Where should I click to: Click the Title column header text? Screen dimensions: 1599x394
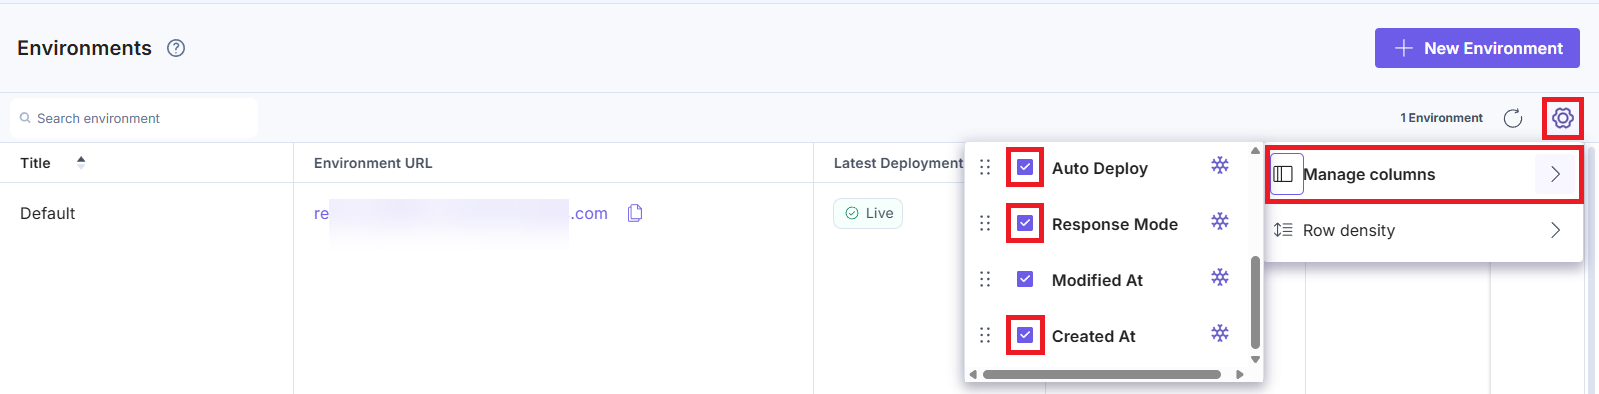[x=35, y=163]
